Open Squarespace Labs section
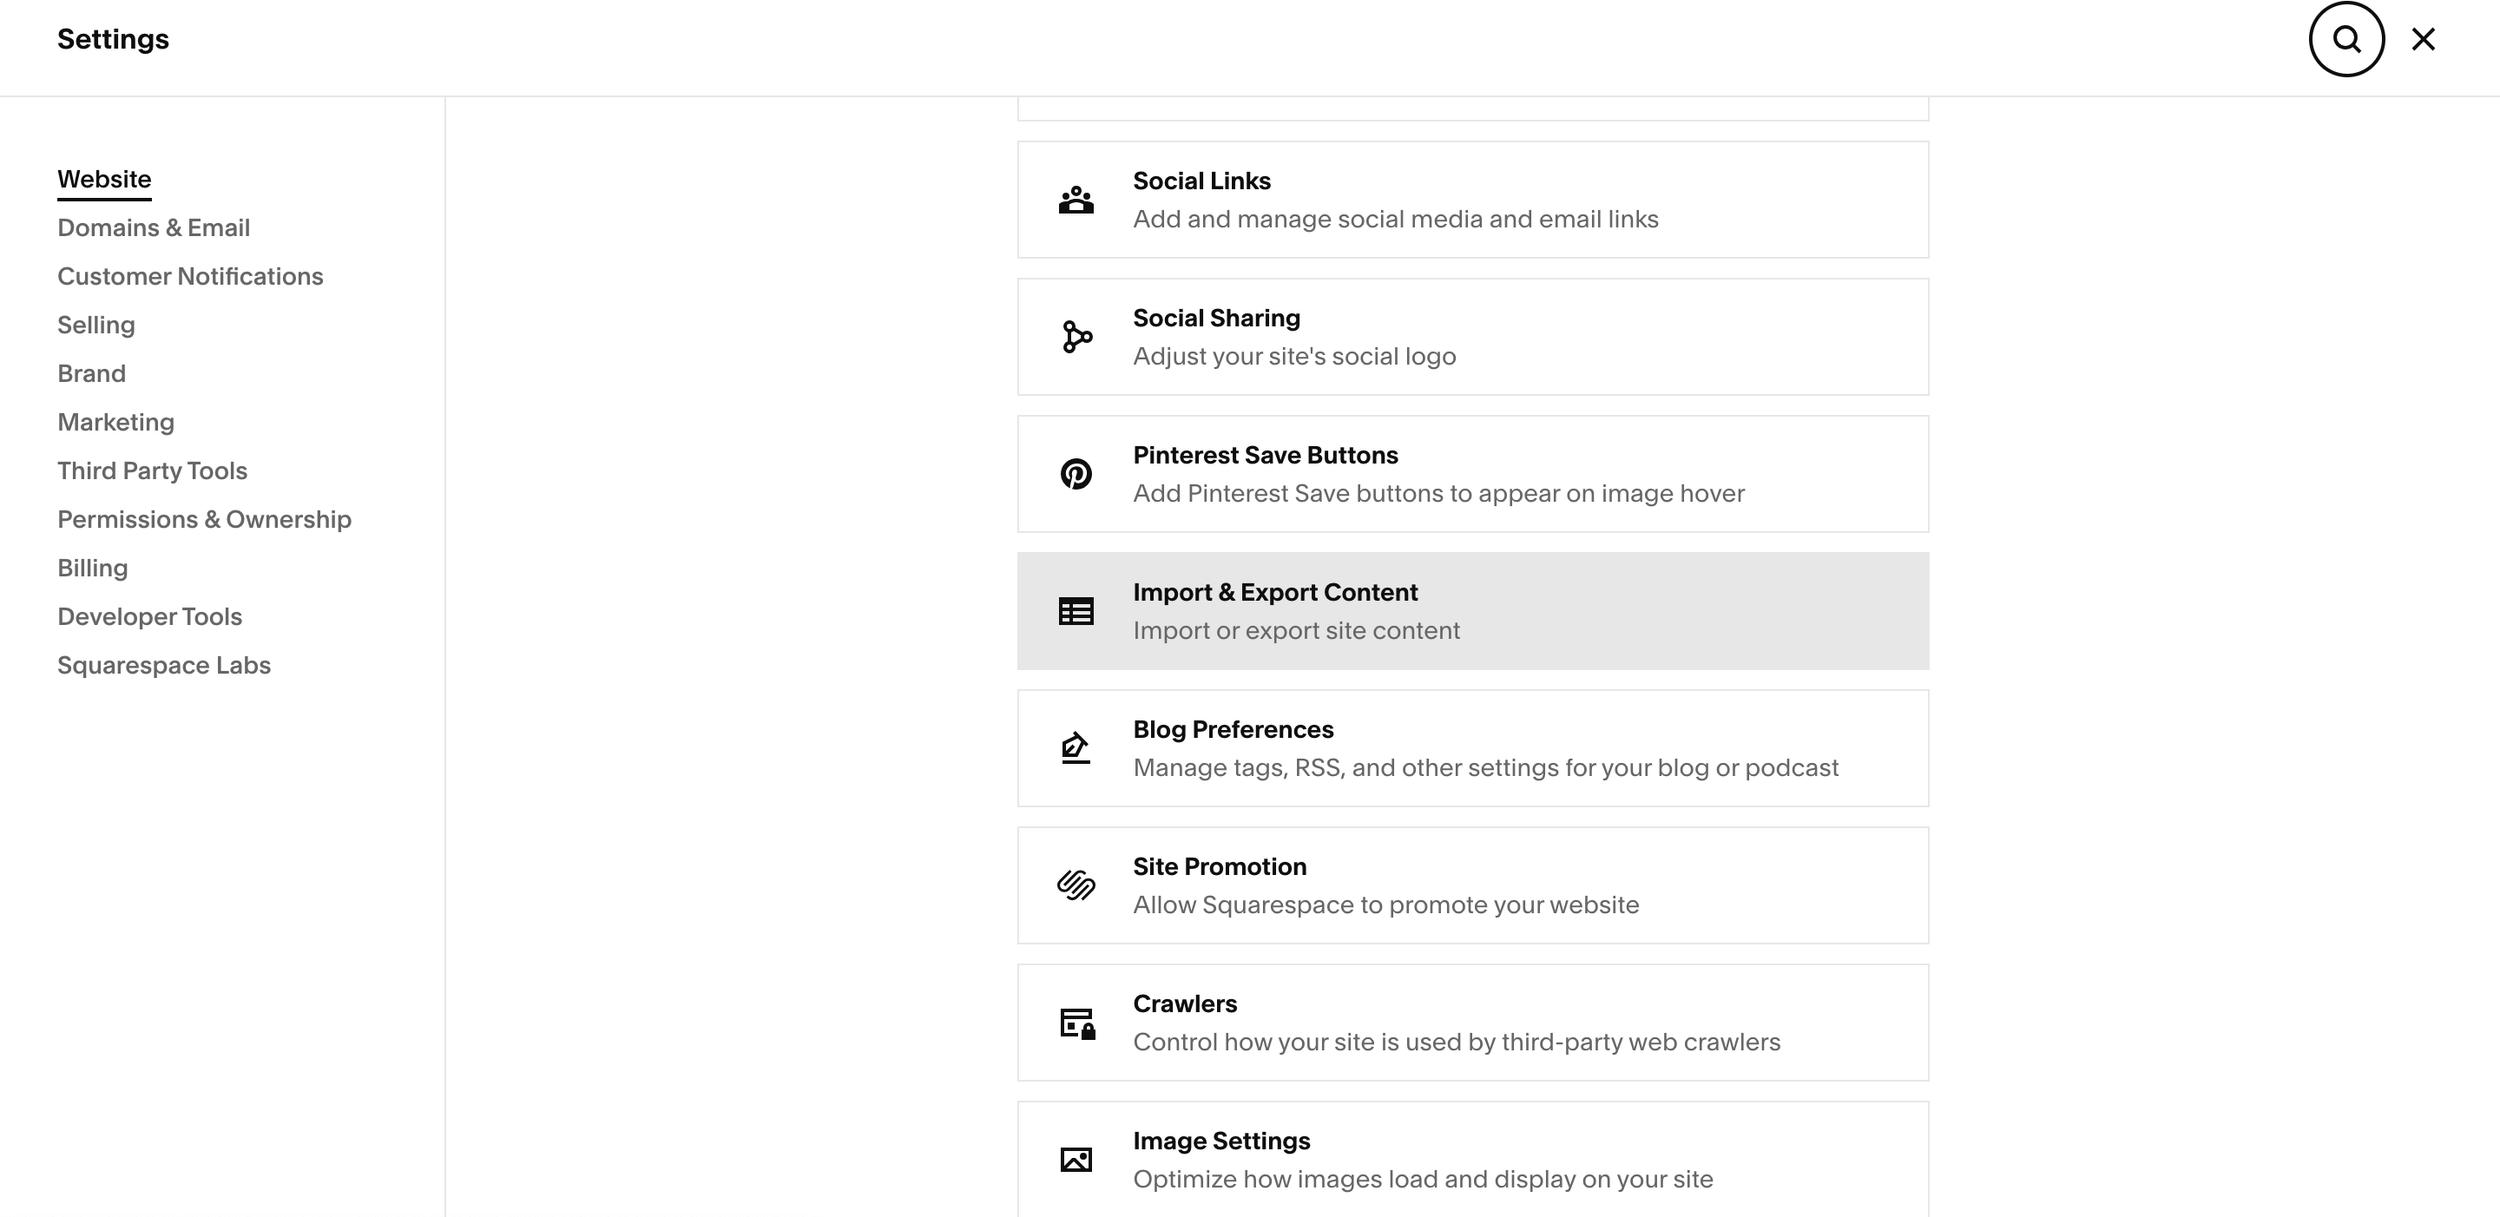The height and width of the screenshot is (1217, 2500). 164,664
